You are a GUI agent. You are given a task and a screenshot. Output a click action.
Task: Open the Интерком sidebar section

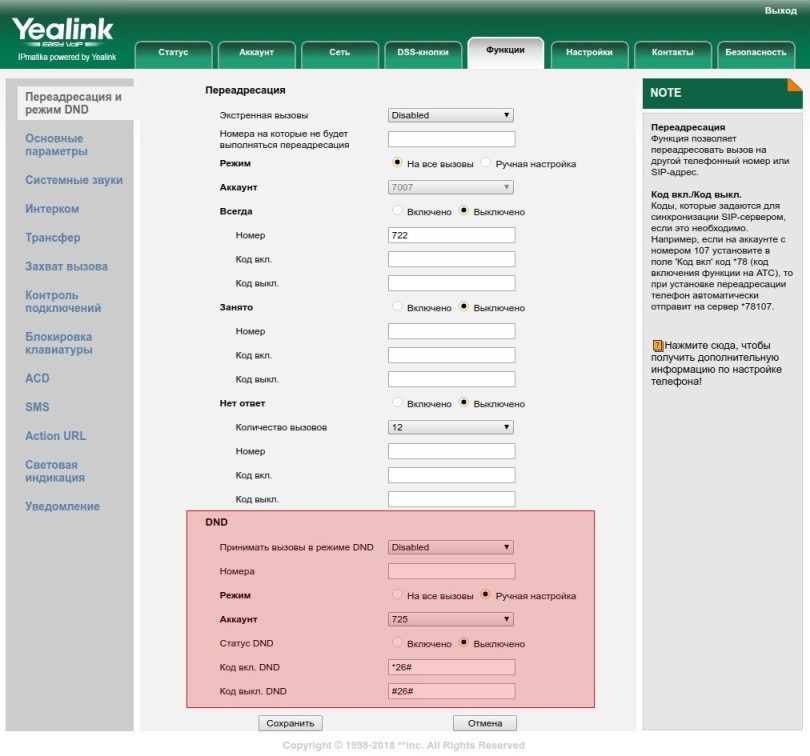(52, 209)
